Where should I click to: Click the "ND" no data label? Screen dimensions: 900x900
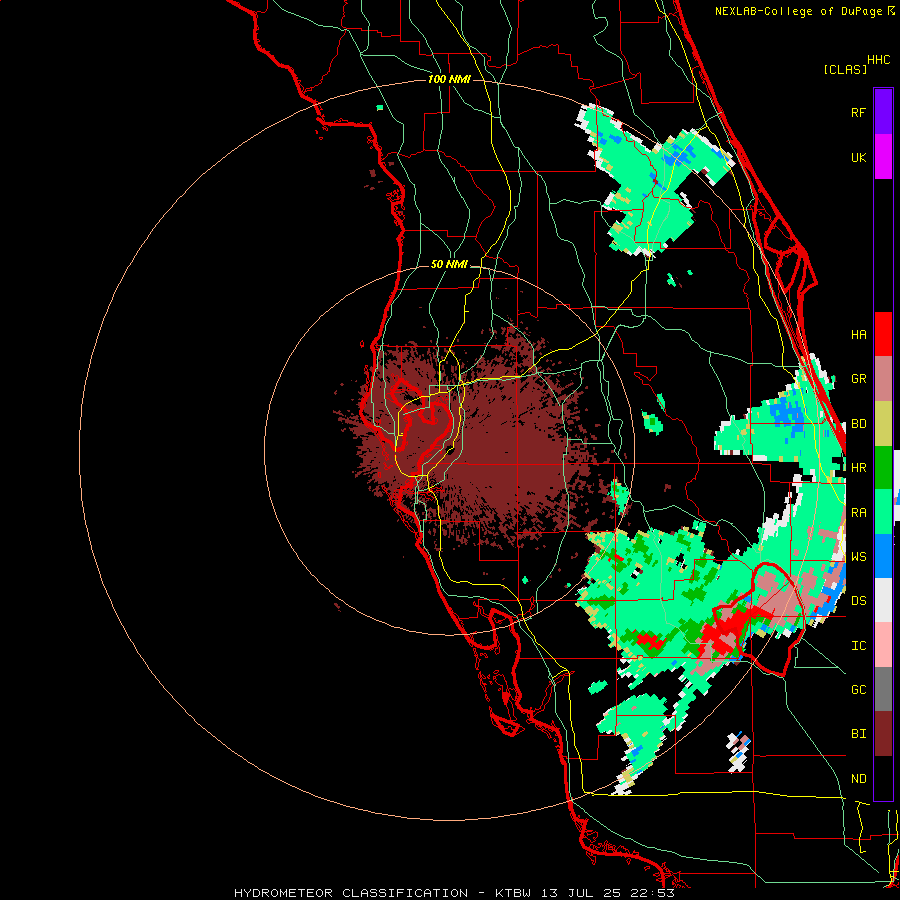858,779
